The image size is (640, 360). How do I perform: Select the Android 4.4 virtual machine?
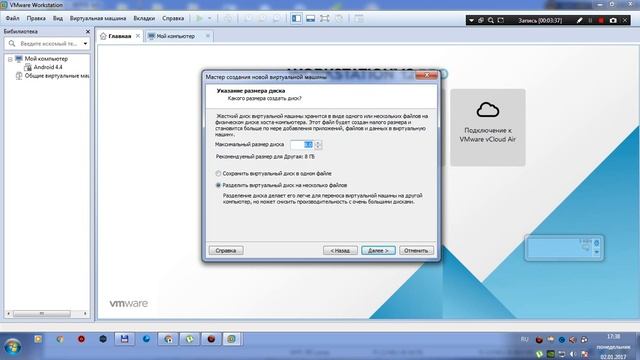point(48,67)
